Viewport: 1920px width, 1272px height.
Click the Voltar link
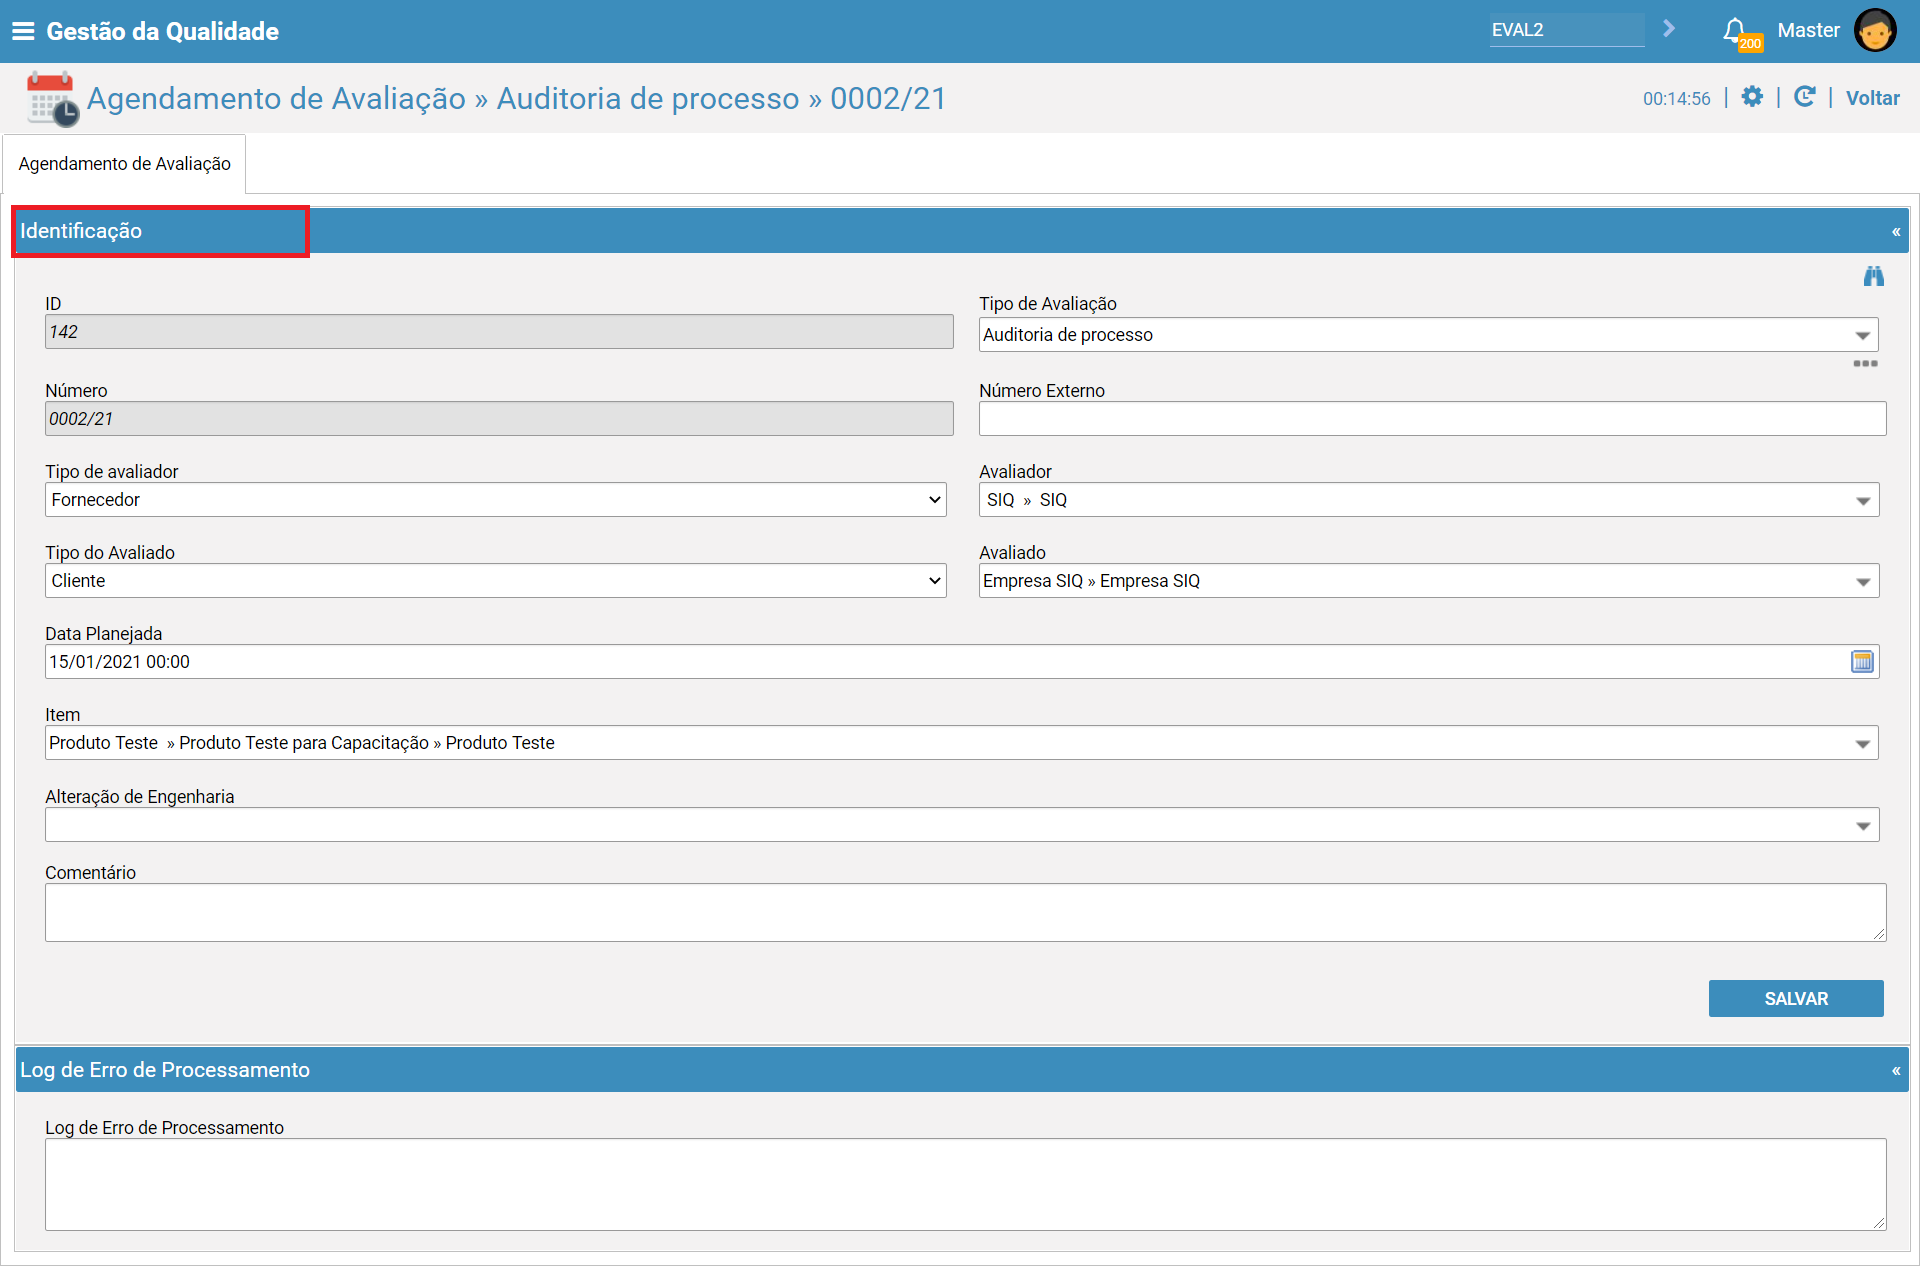coord(1872,98)
